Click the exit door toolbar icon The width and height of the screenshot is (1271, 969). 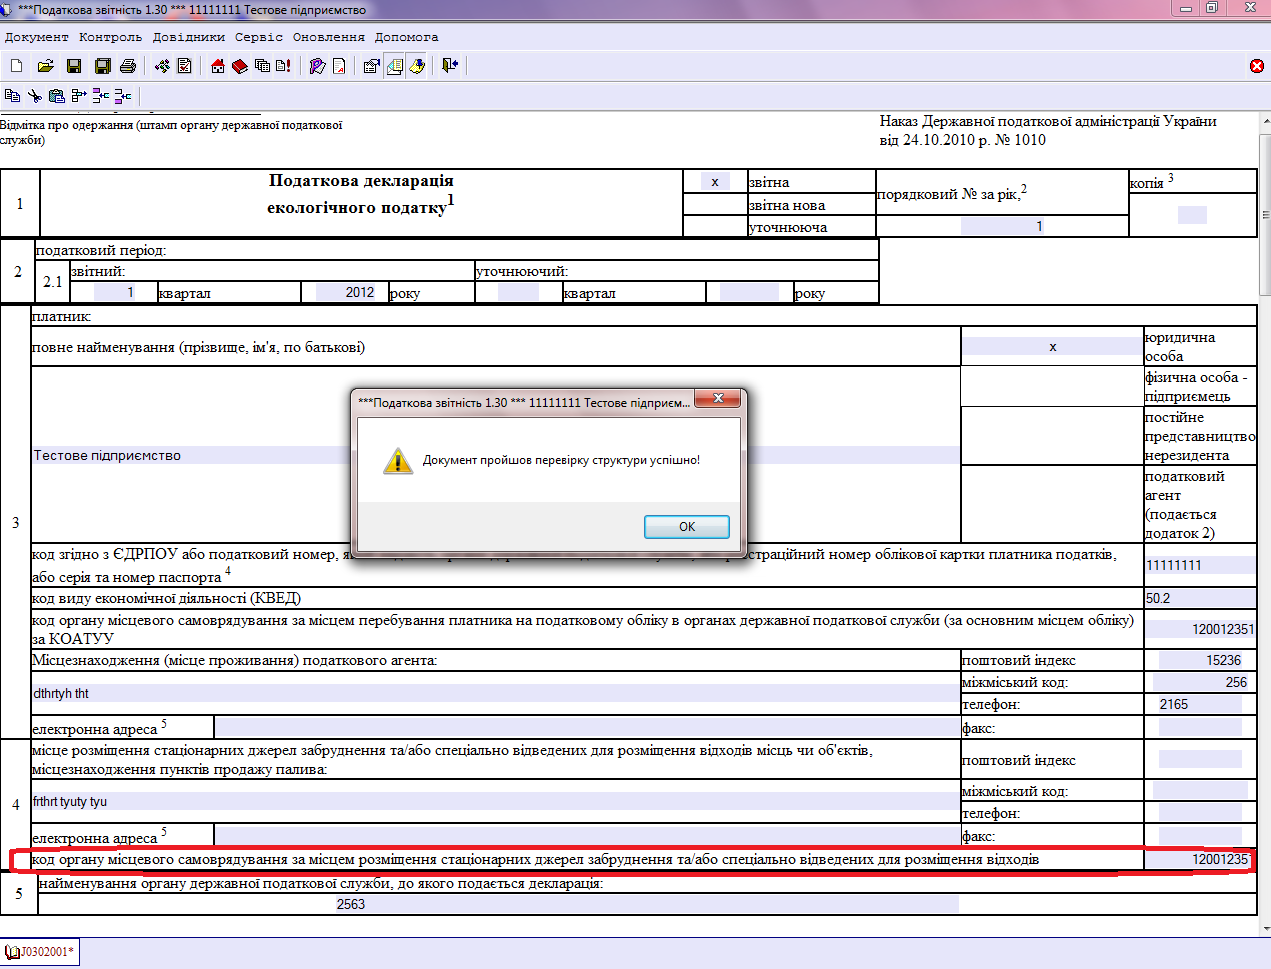click(x=450, y=66)
